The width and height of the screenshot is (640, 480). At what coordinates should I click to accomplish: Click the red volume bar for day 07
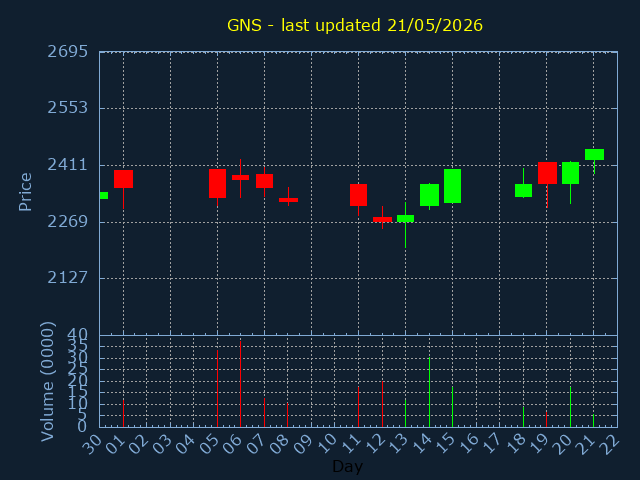click(264, 413)
